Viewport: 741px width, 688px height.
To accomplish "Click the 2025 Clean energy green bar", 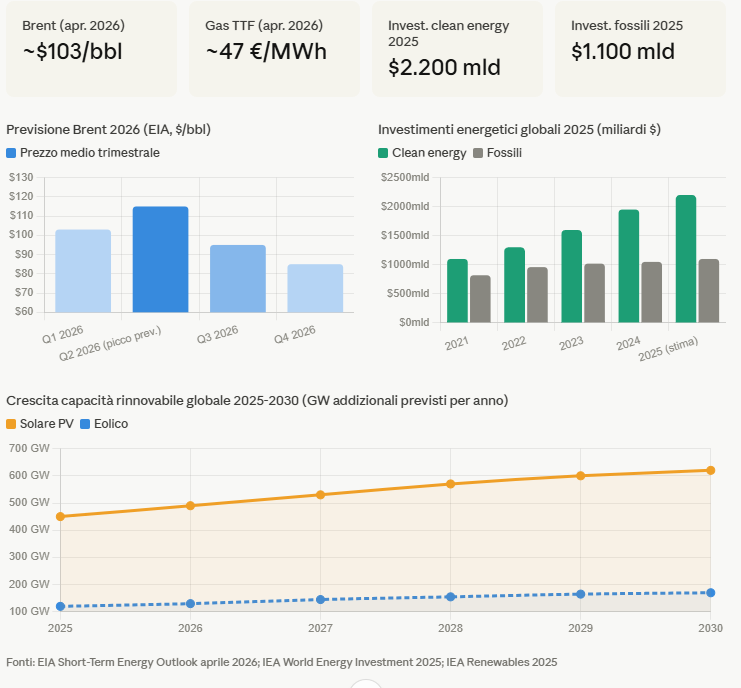I will point(686,258).
